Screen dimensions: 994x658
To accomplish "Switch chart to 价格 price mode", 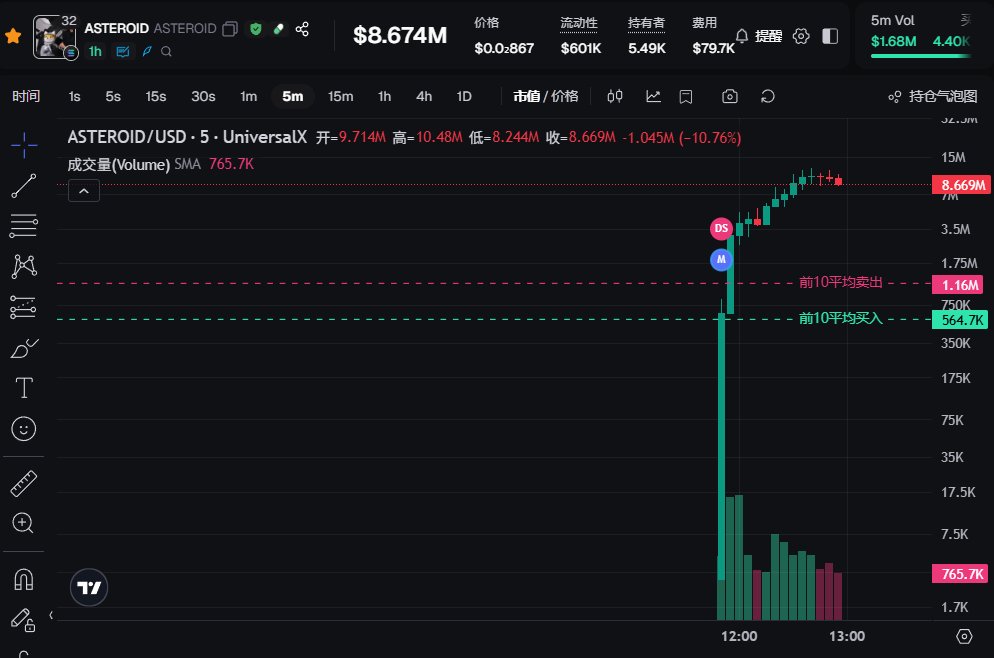I will click(x=564, y=96).
